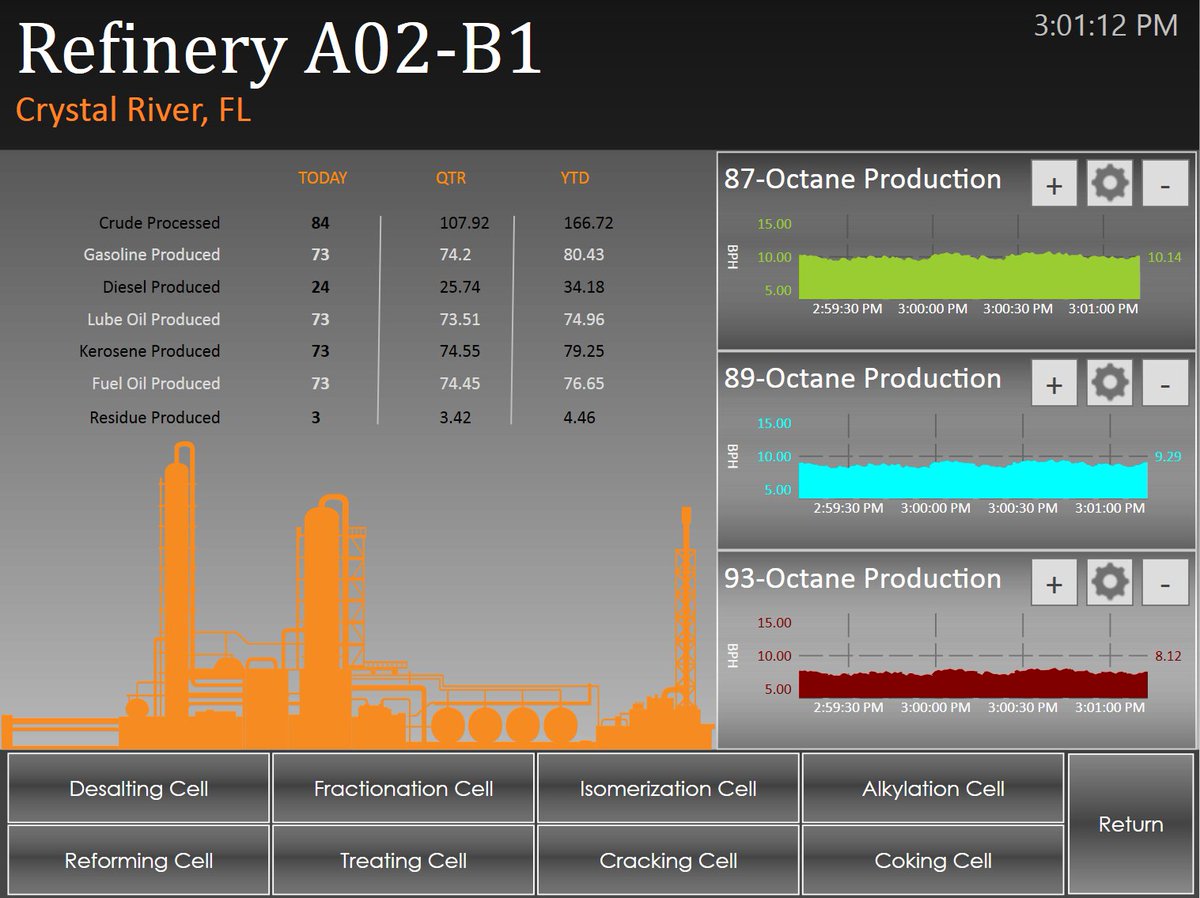
Task: Click the minus button on 89-Octane Production
Action: 1165,383
